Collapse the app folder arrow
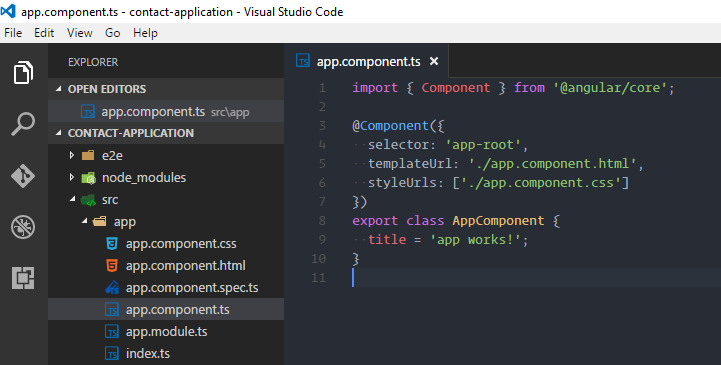 tap(84, 221)
